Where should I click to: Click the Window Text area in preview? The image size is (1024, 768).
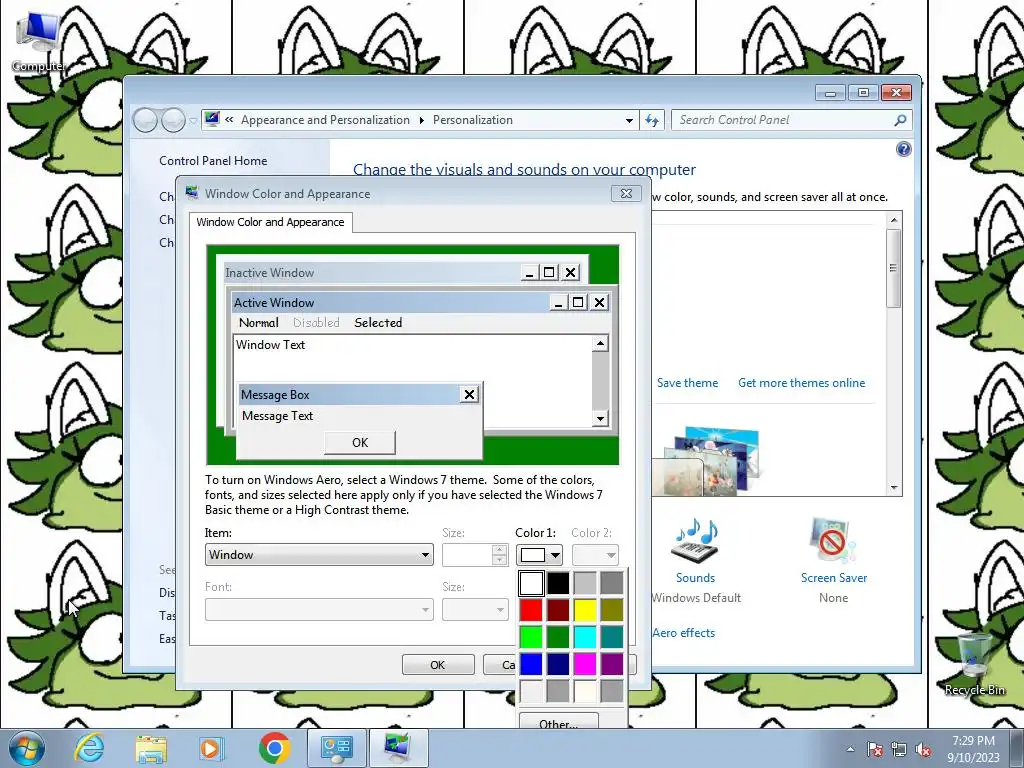(270, 345)
